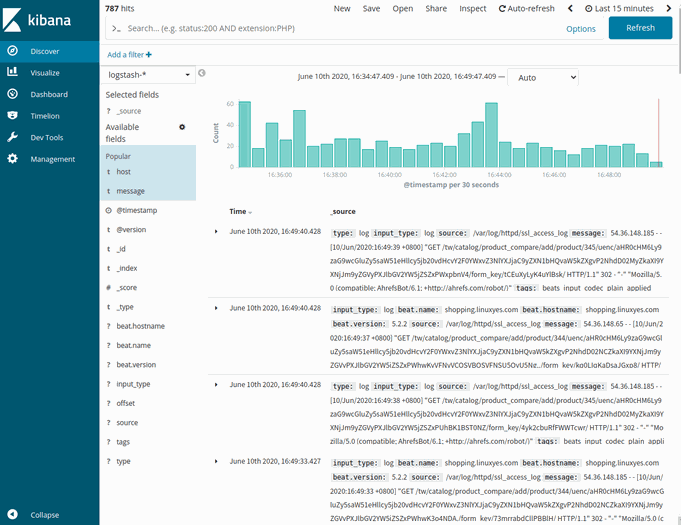Click the query prompt icon in the search bar
Screen dimensions: 681x525
coord(116,29)
